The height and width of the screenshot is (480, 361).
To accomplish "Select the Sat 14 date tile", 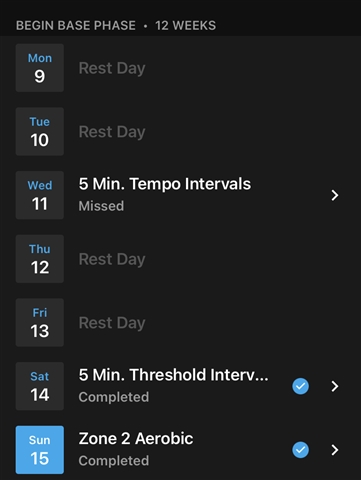I will (x=40, y=386).
